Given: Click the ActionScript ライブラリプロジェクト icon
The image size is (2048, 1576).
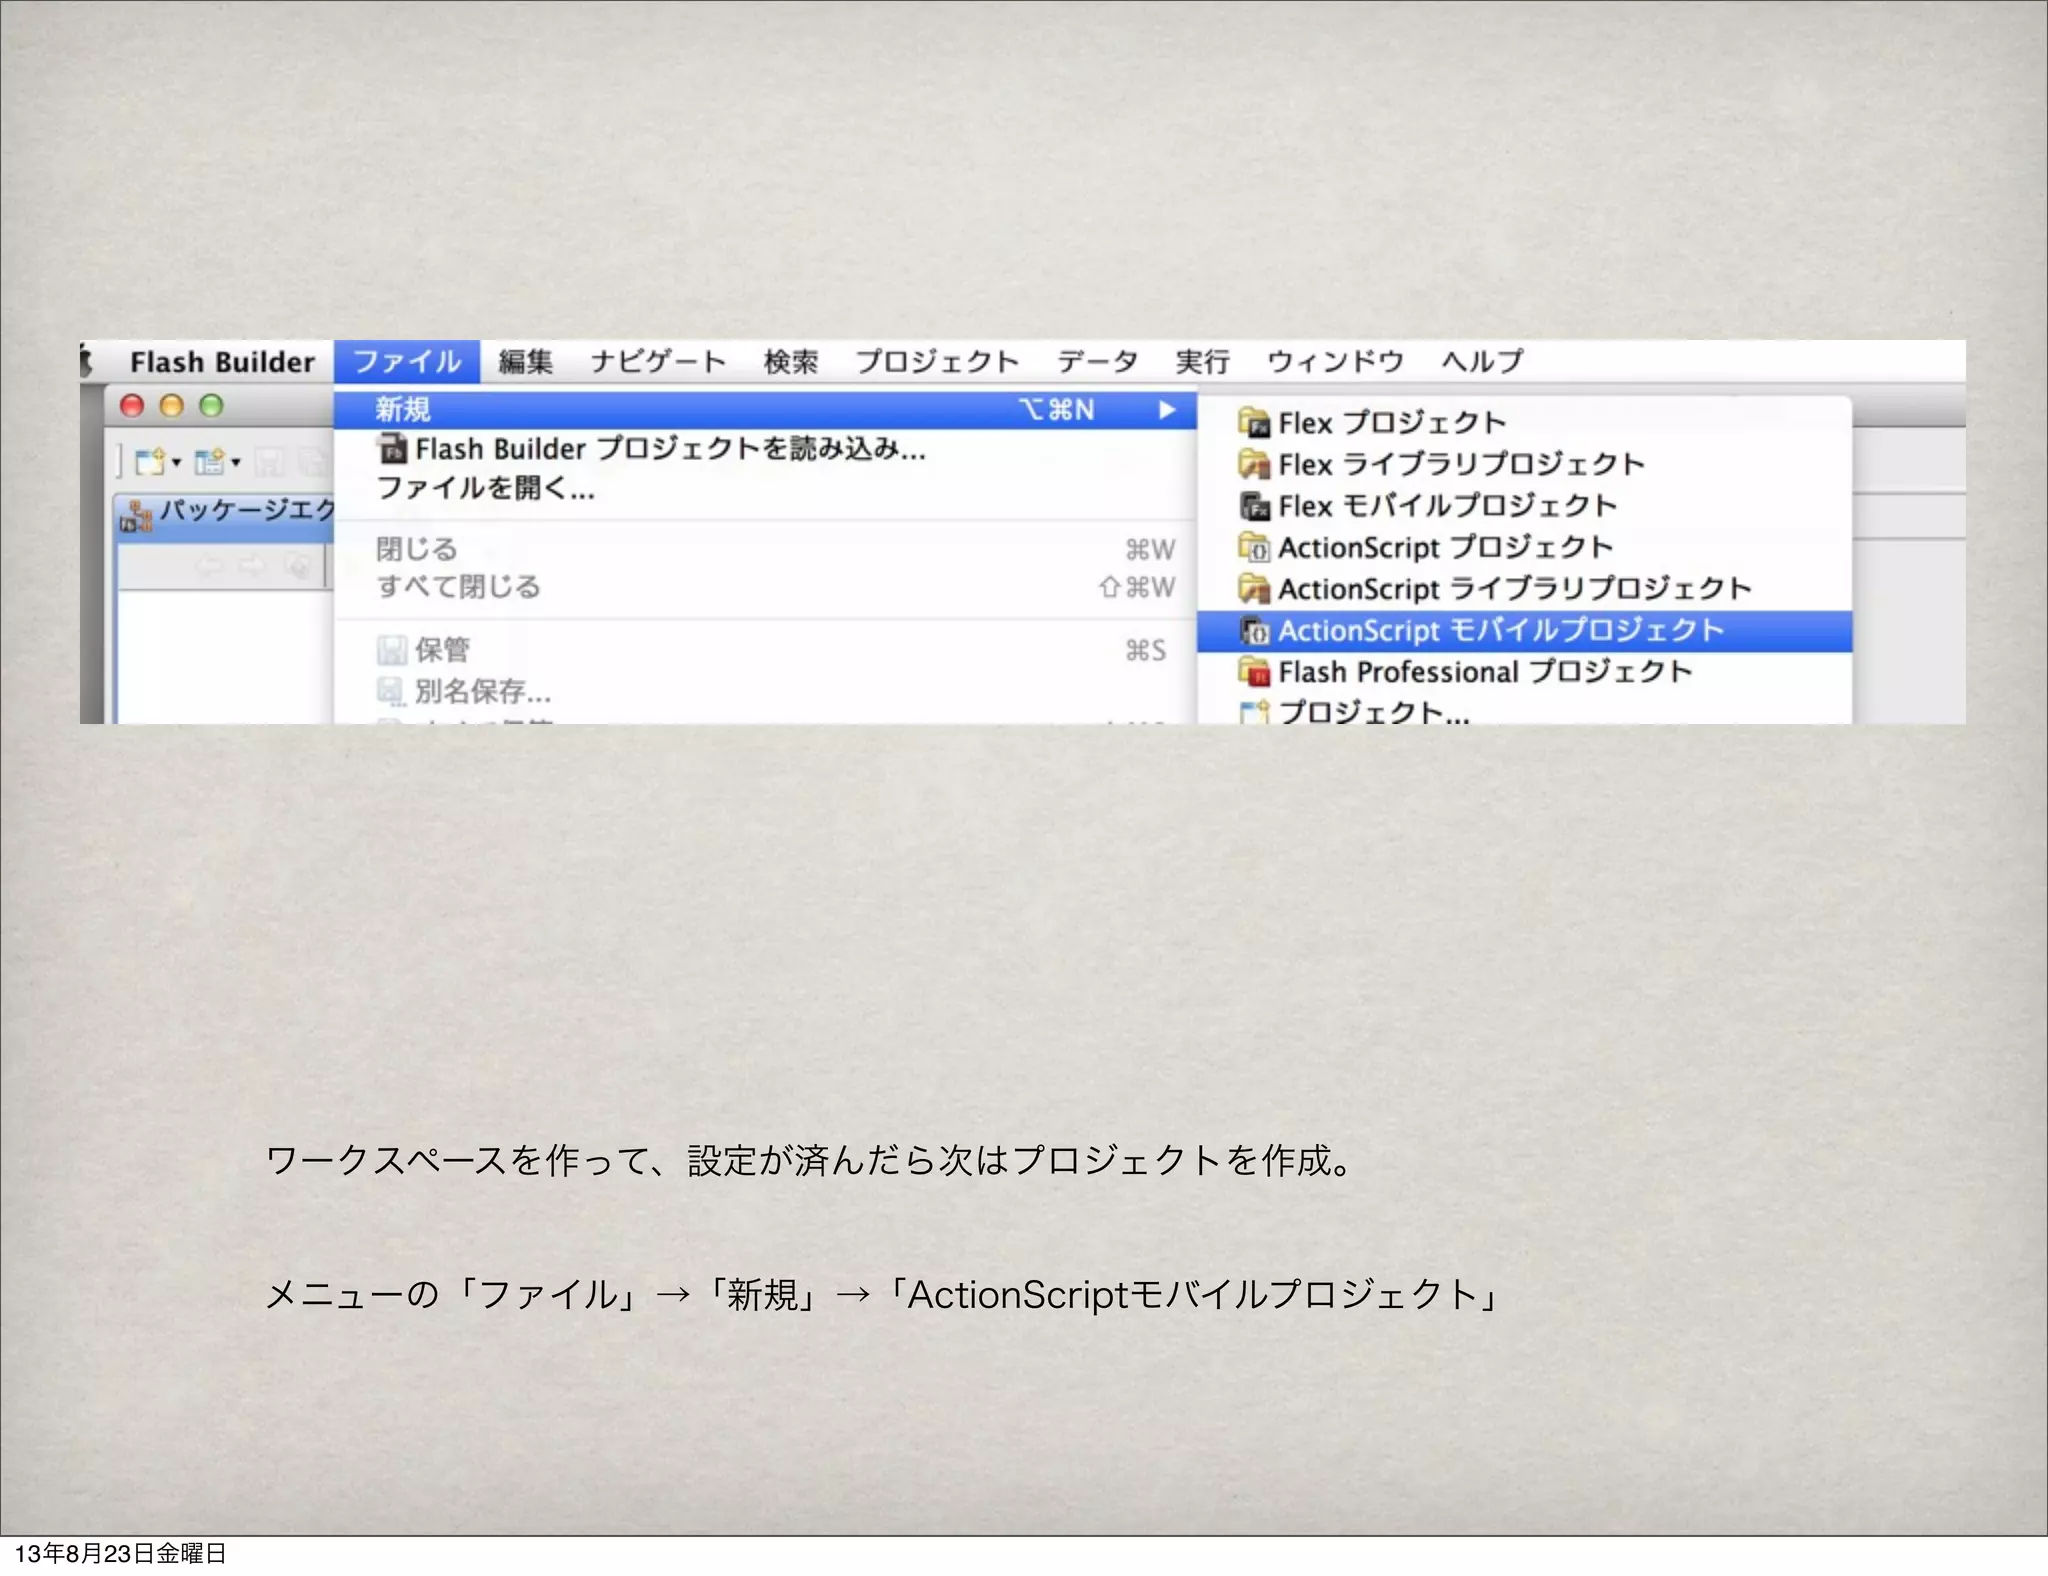Looking at the screenshot, I should [x=1254, y=589].
